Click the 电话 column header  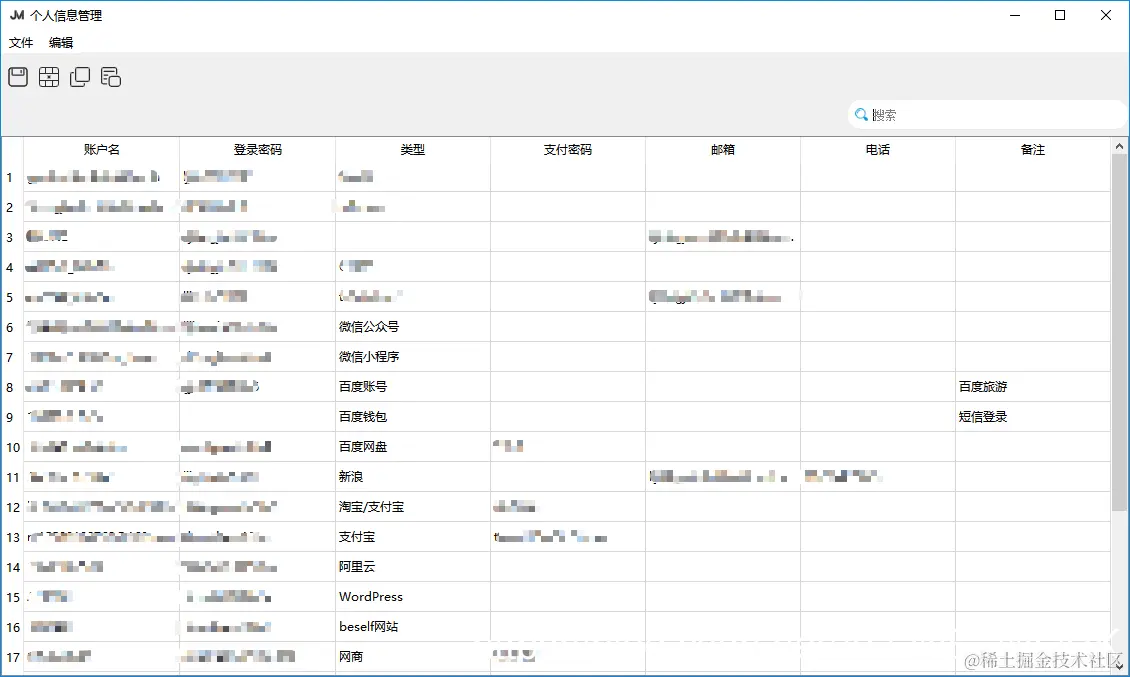tap(878, 150)
